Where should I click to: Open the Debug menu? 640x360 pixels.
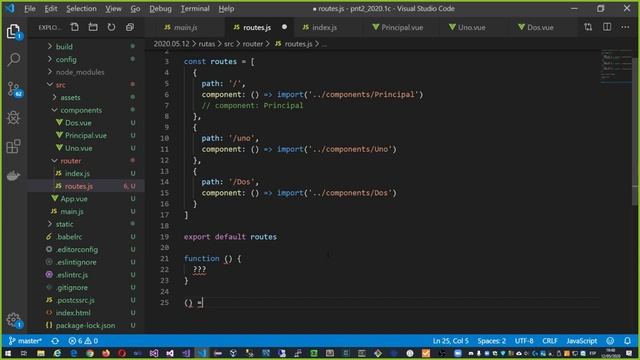click(160, 9)
